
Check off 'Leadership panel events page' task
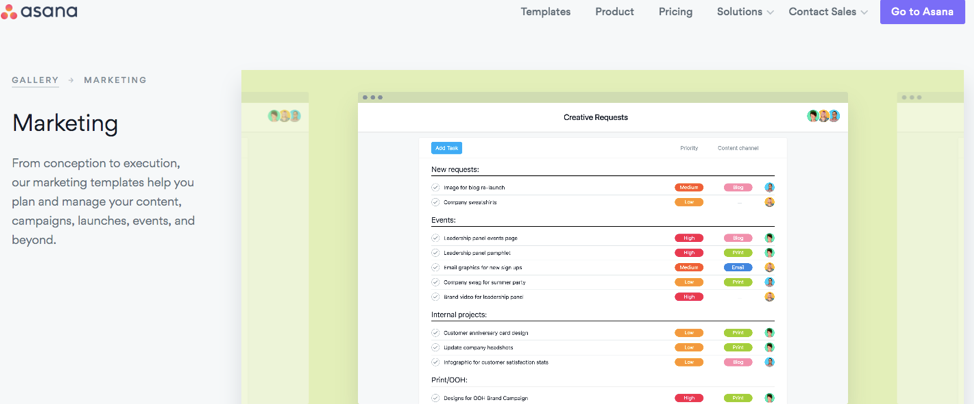point(435,238)
